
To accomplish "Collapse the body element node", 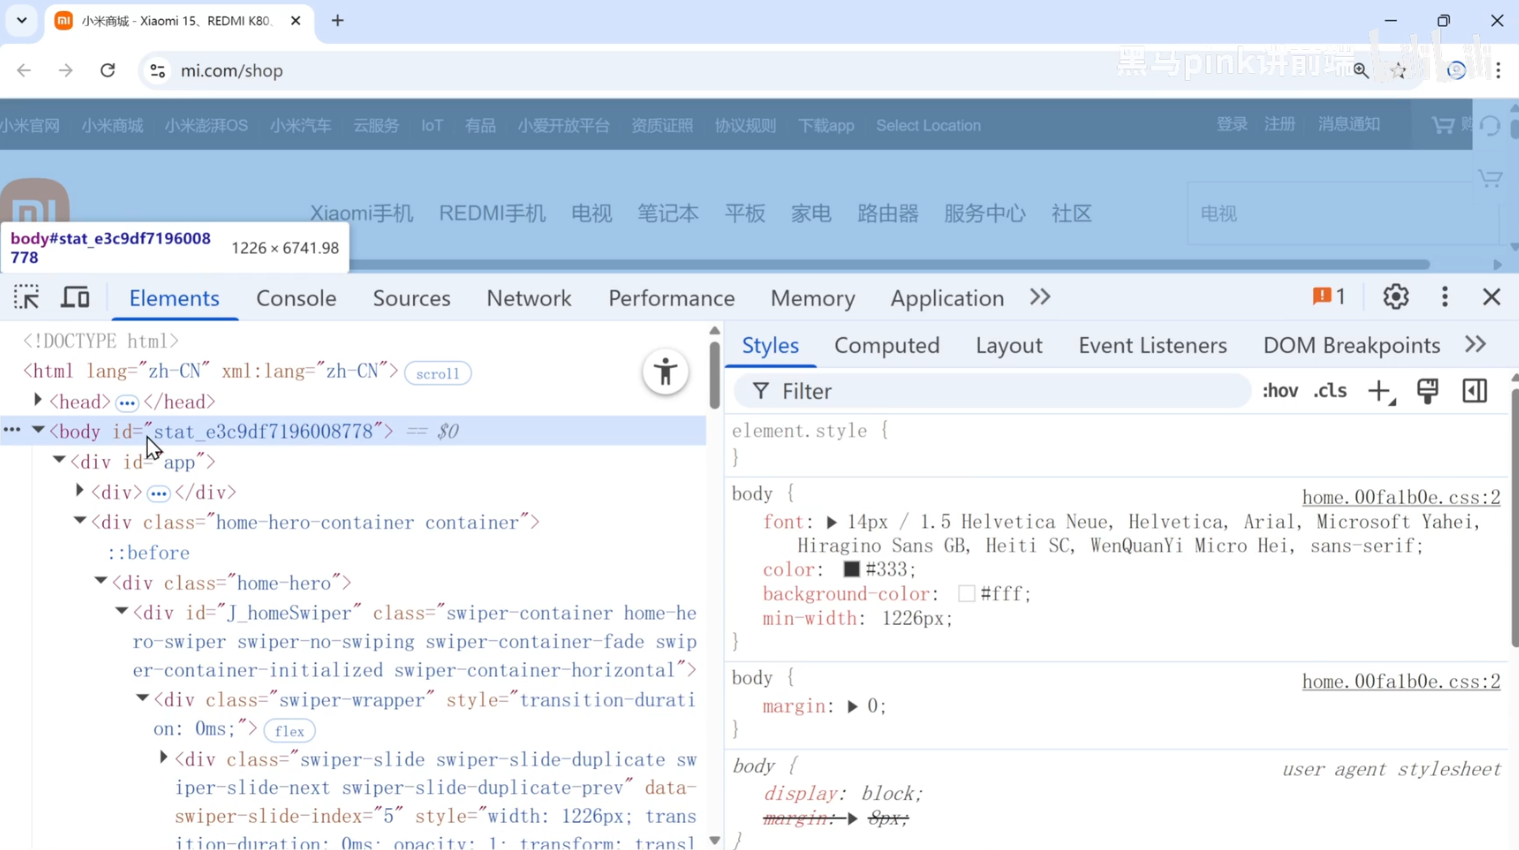I will (x=38, y=430).
